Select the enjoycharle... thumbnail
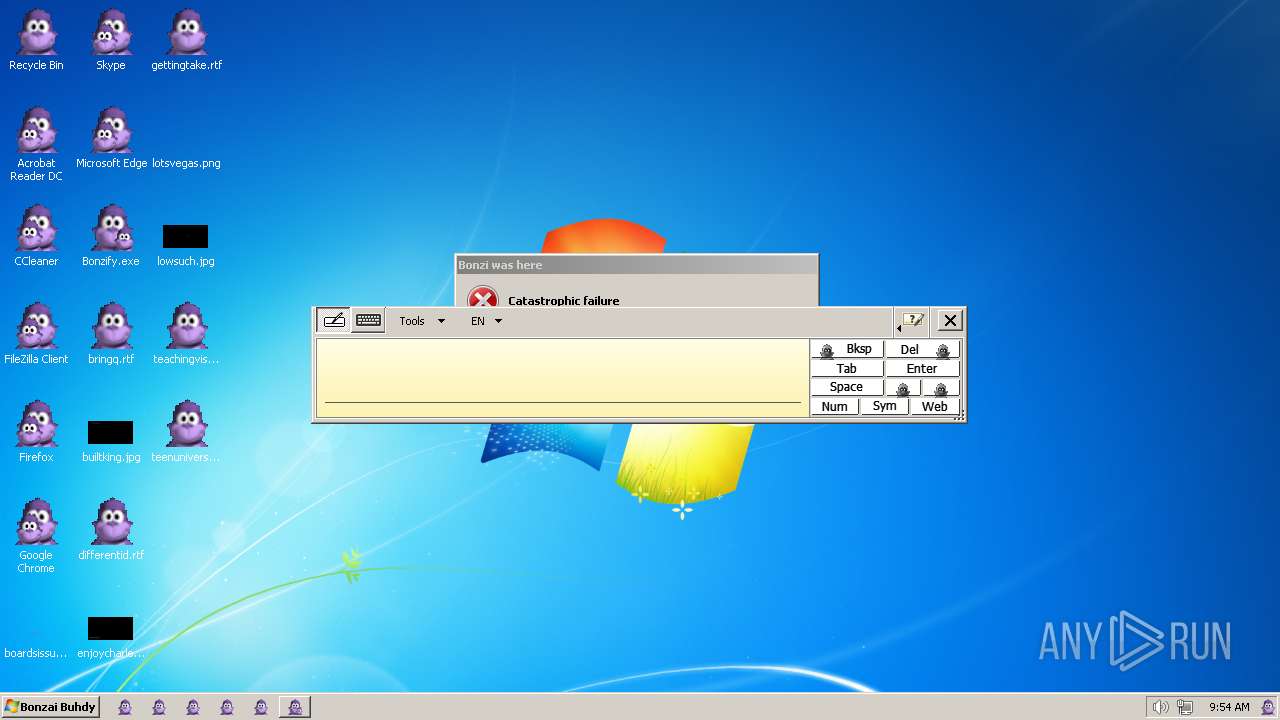This screenshot has width=1280, height=720. point(110,628)
